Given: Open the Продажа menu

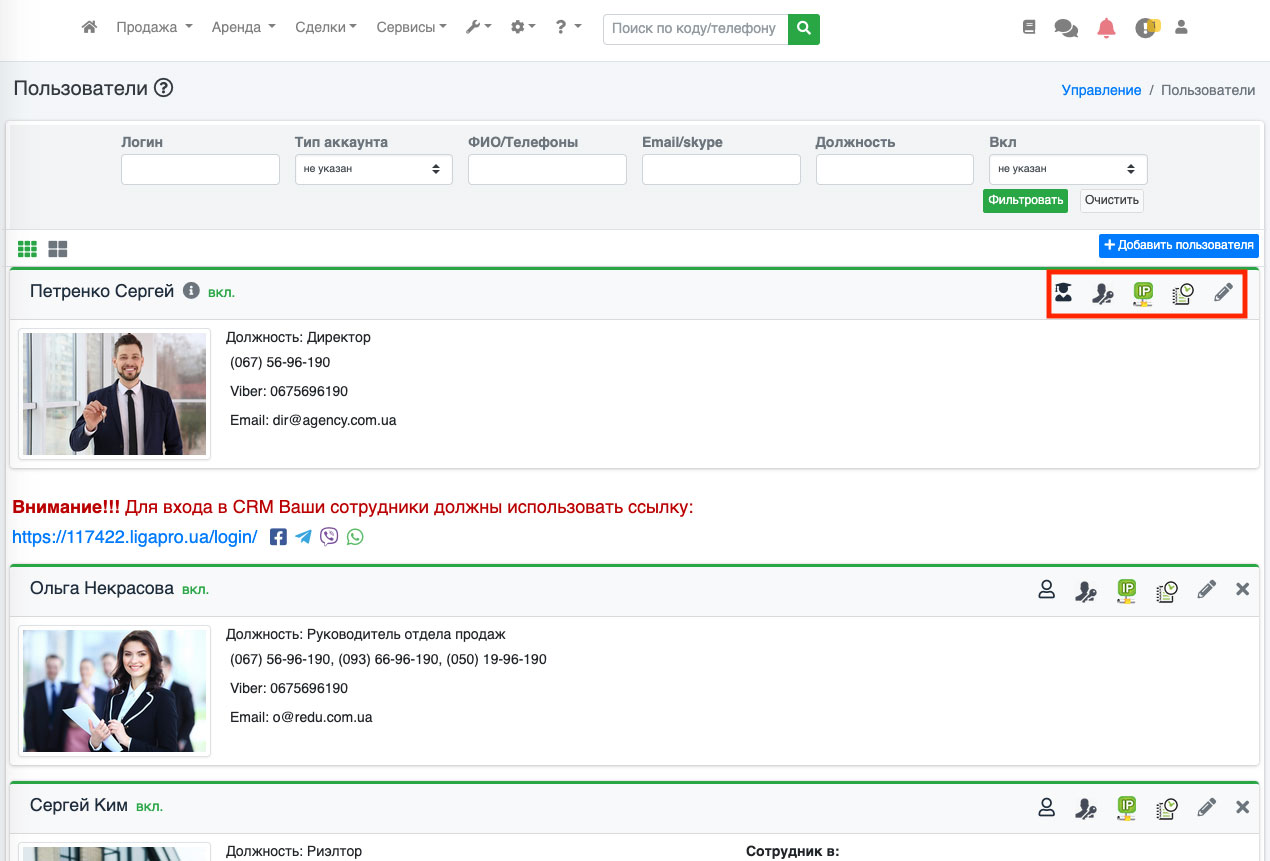Looking at the screenshot, I should (x=154, y=28).
